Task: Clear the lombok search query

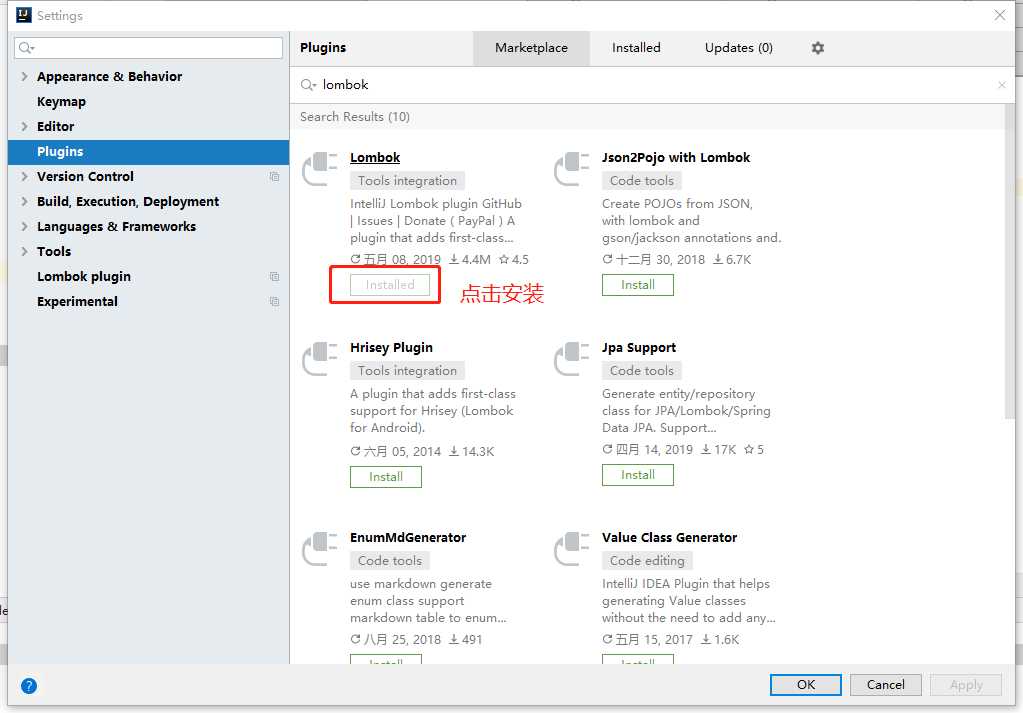Action: [1001, 85]
